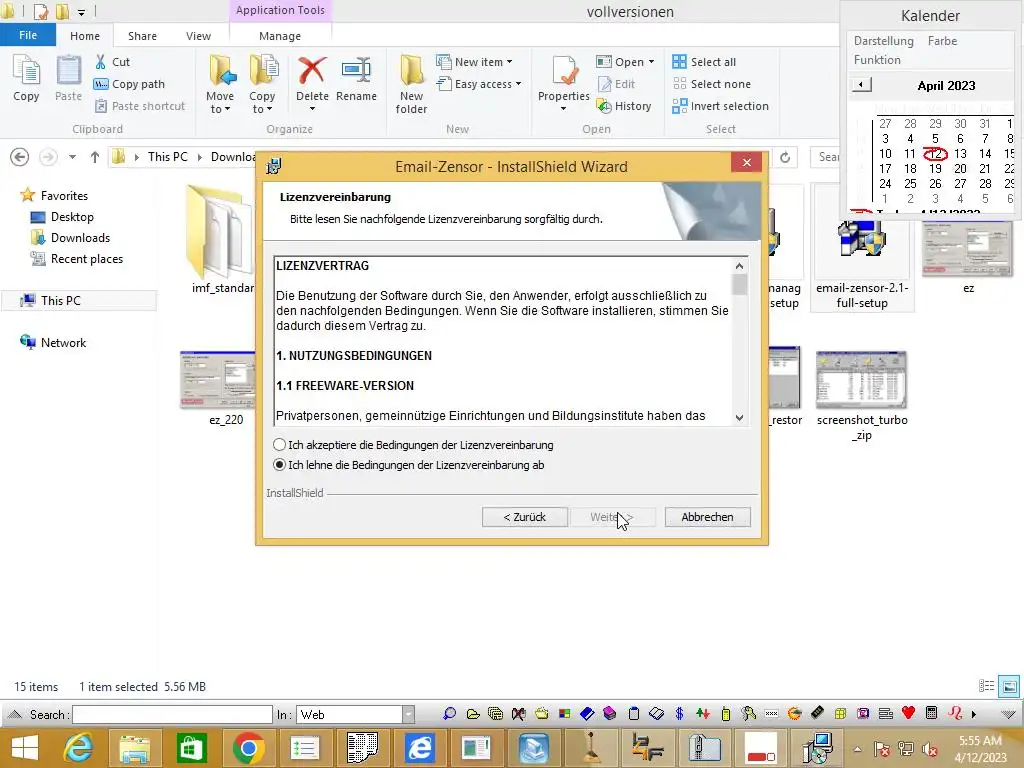Open the Manage tab under Application Tools
The image size is (1024, 768).
pos(280,36)
